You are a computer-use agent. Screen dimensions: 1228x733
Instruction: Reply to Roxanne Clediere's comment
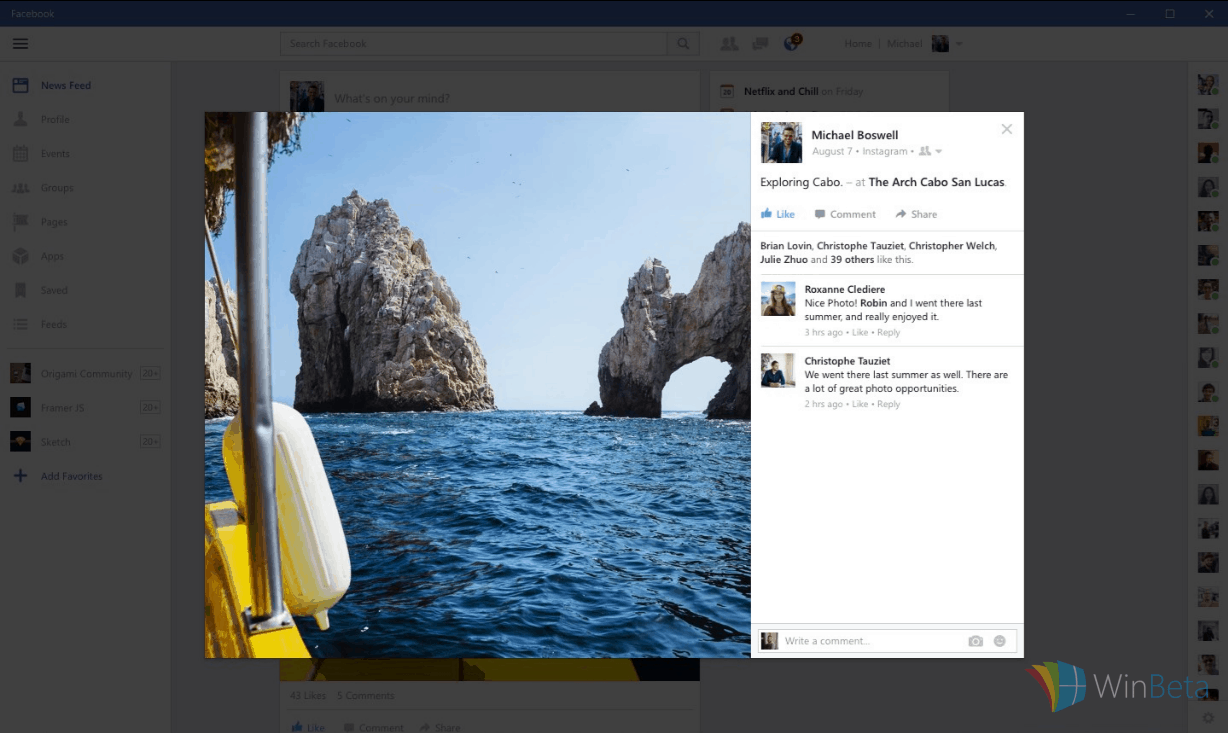tap(888, 333)
